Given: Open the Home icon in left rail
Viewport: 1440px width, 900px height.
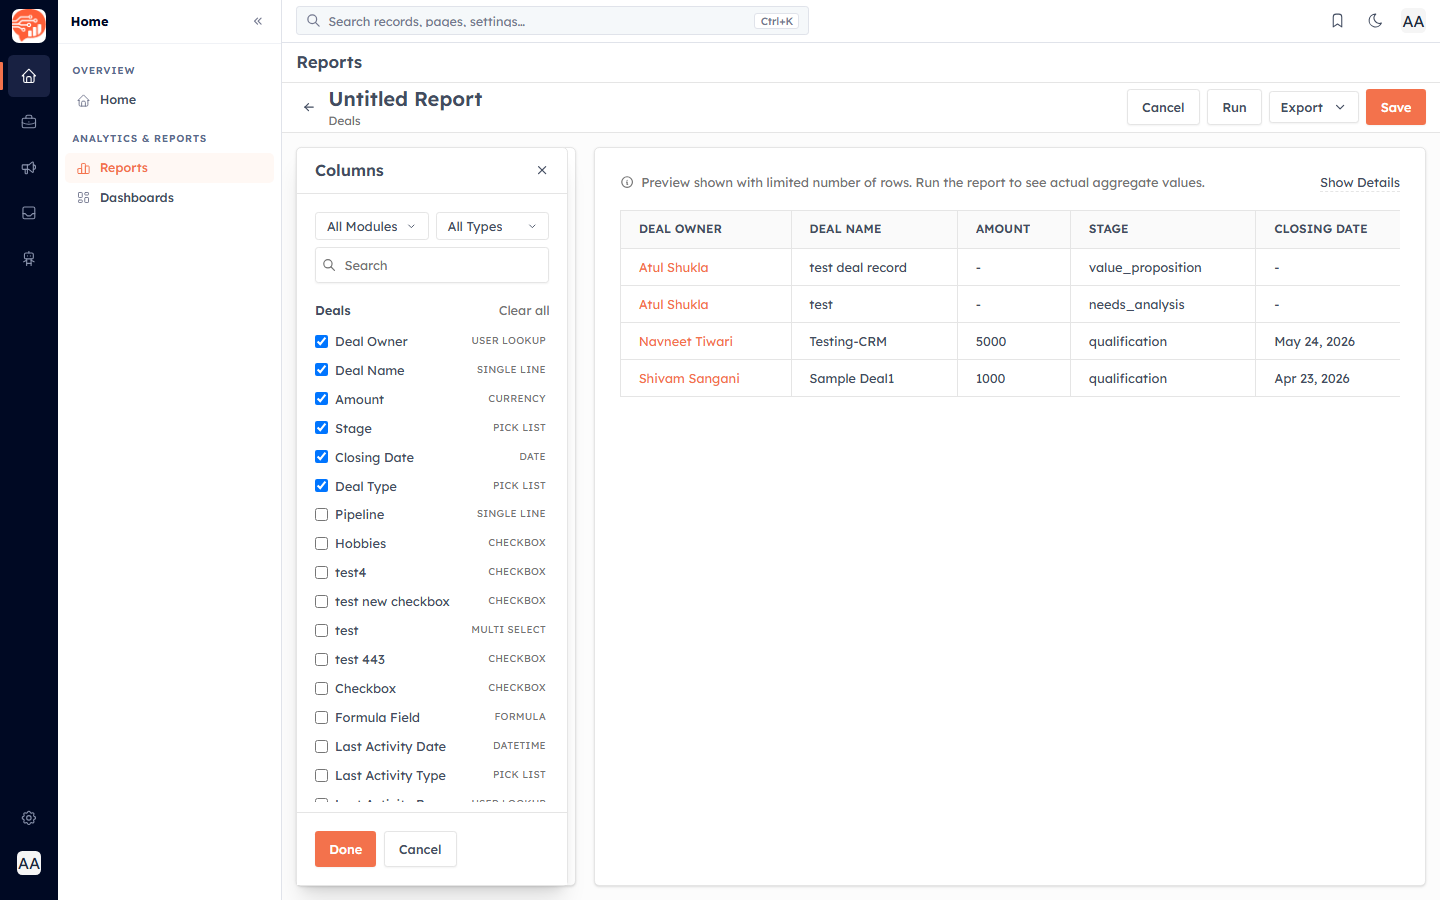Looking at the screenshot, I should point(29,76).
